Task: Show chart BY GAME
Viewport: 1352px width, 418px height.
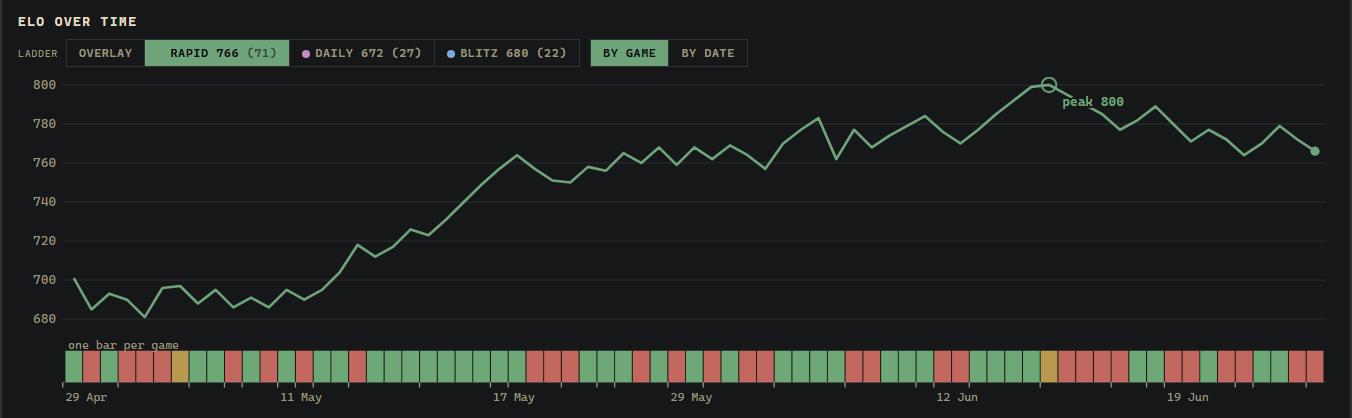Action: (x=629, y=53)
